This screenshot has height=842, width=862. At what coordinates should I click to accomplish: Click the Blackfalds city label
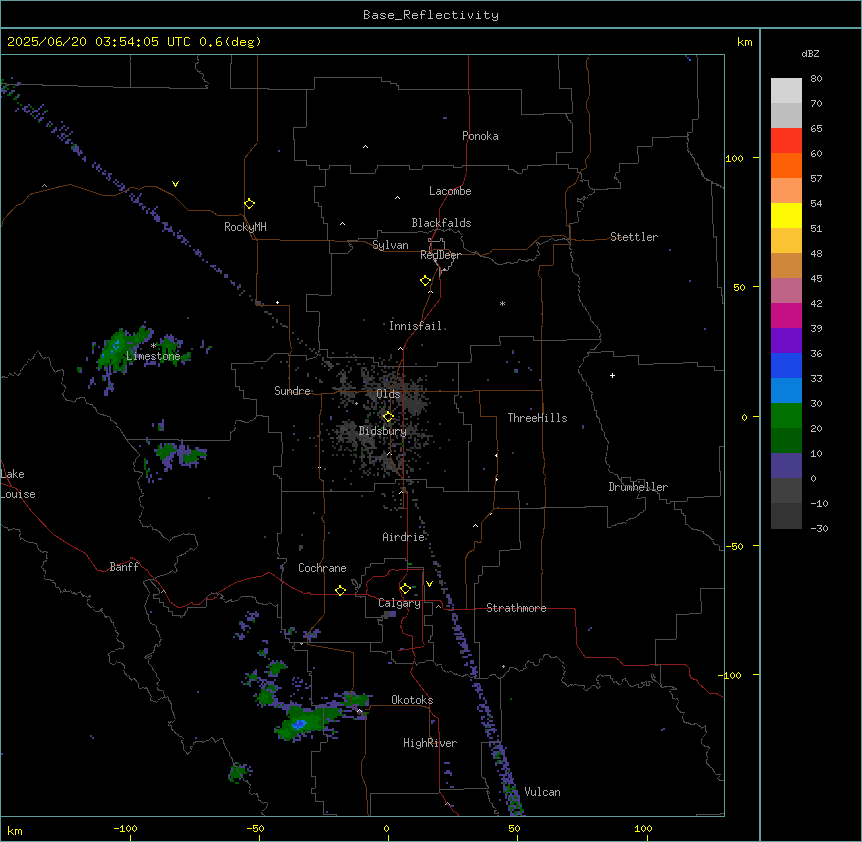coord(441,223)
